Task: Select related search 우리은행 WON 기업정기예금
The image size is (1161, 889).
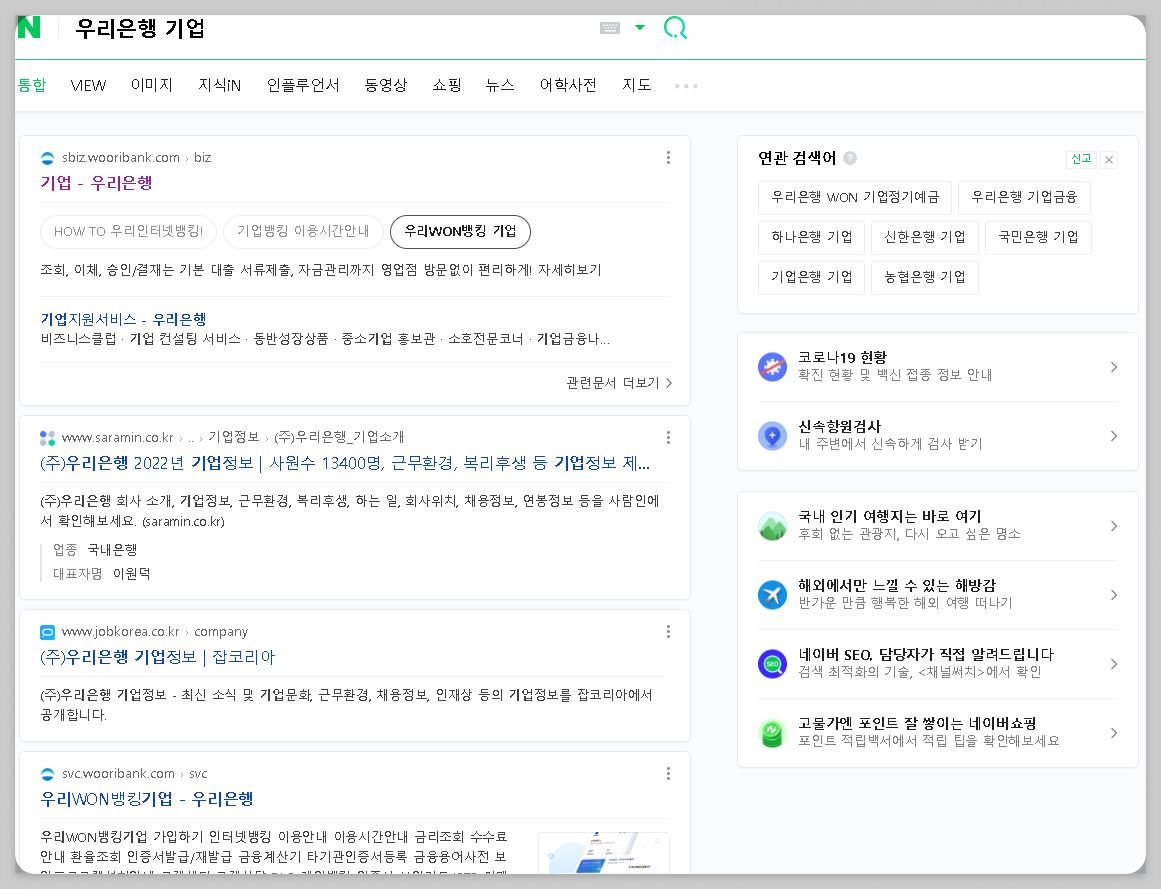Action: coord(854,197)
